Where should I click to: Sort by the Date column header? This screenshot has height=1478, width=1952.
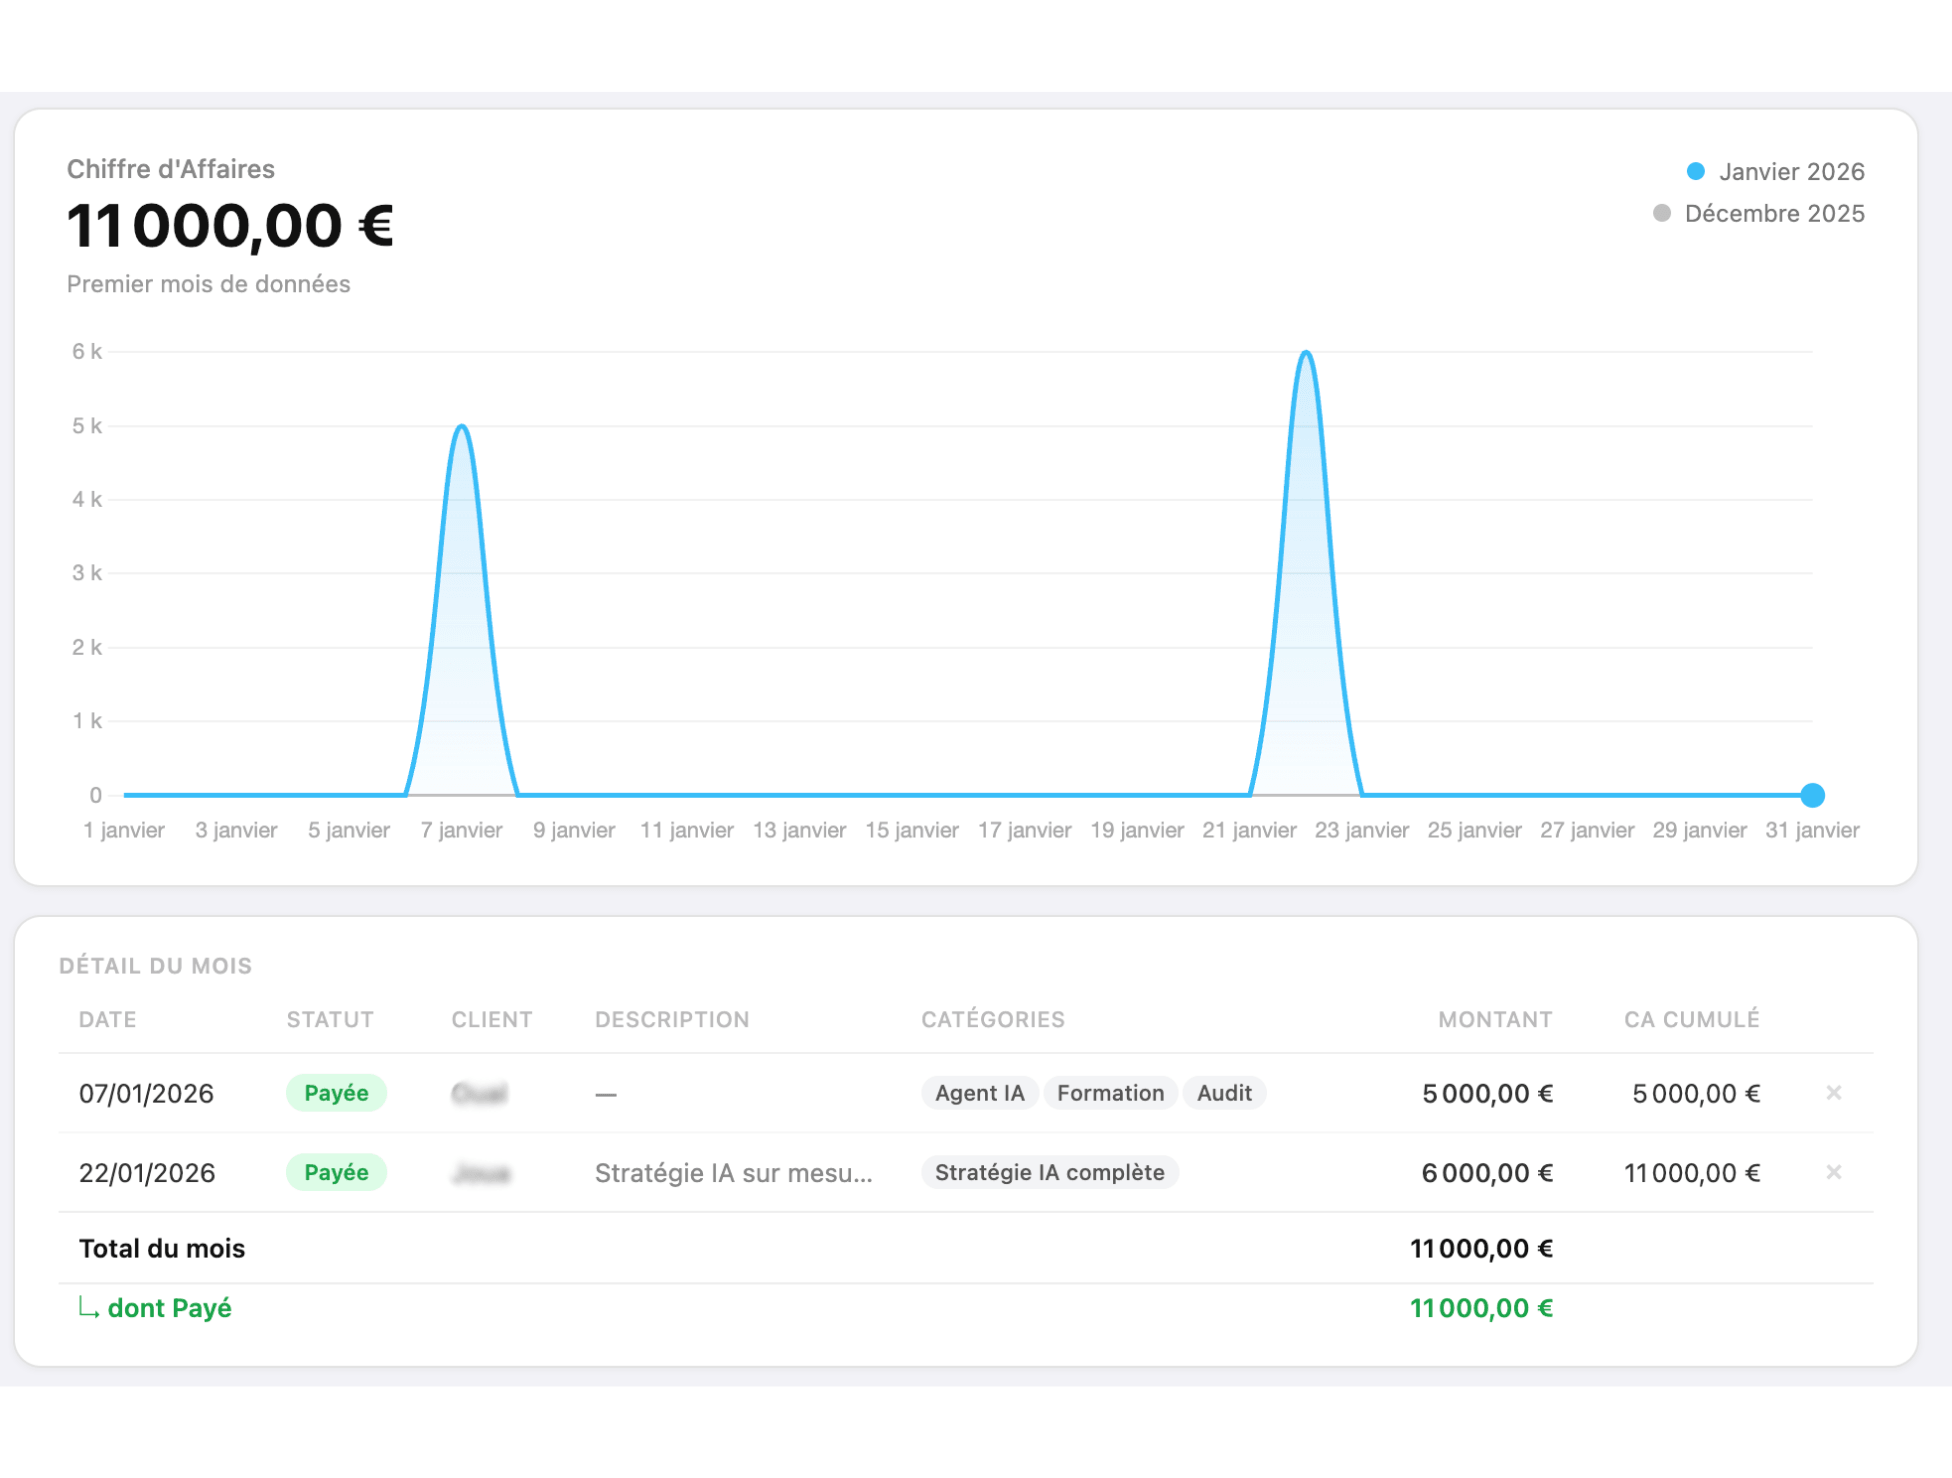[107, 1019]
